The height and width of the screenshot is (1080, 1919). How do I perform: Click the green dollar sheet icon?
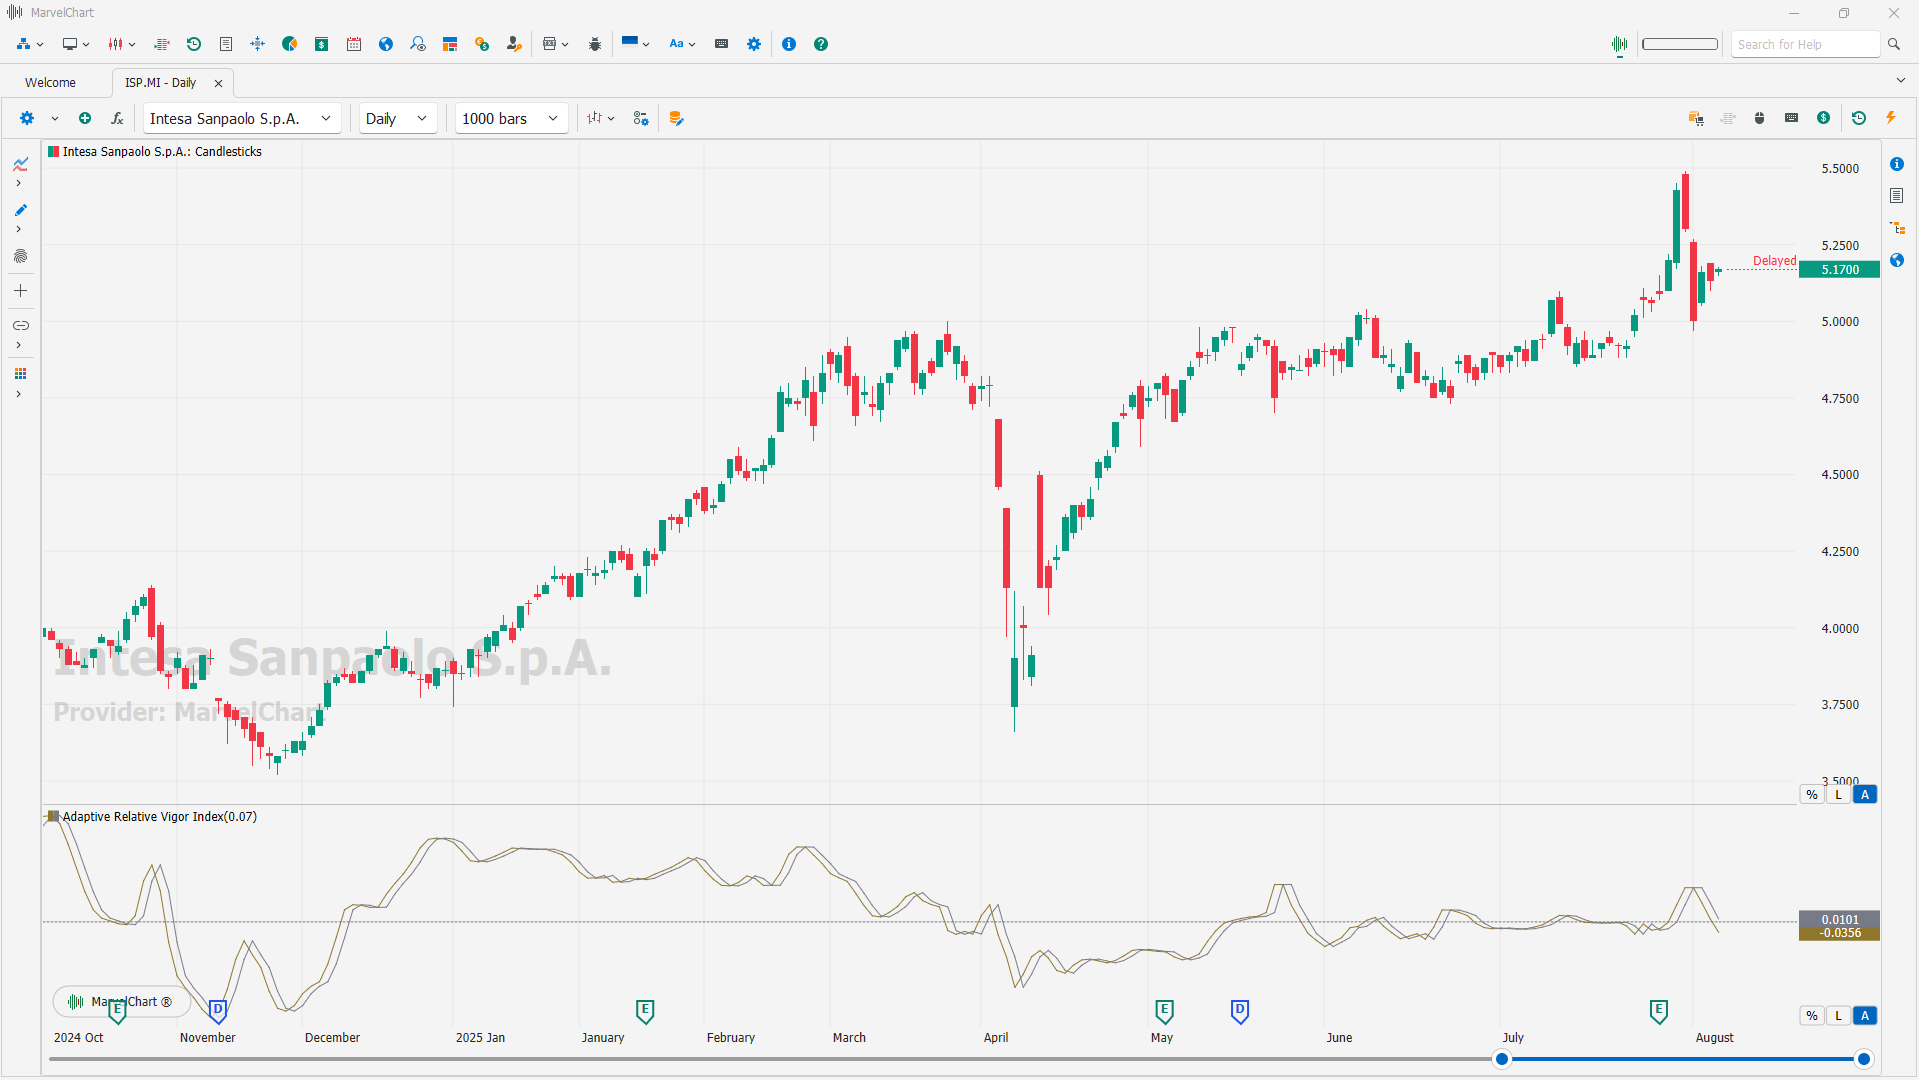click(322, 44)
